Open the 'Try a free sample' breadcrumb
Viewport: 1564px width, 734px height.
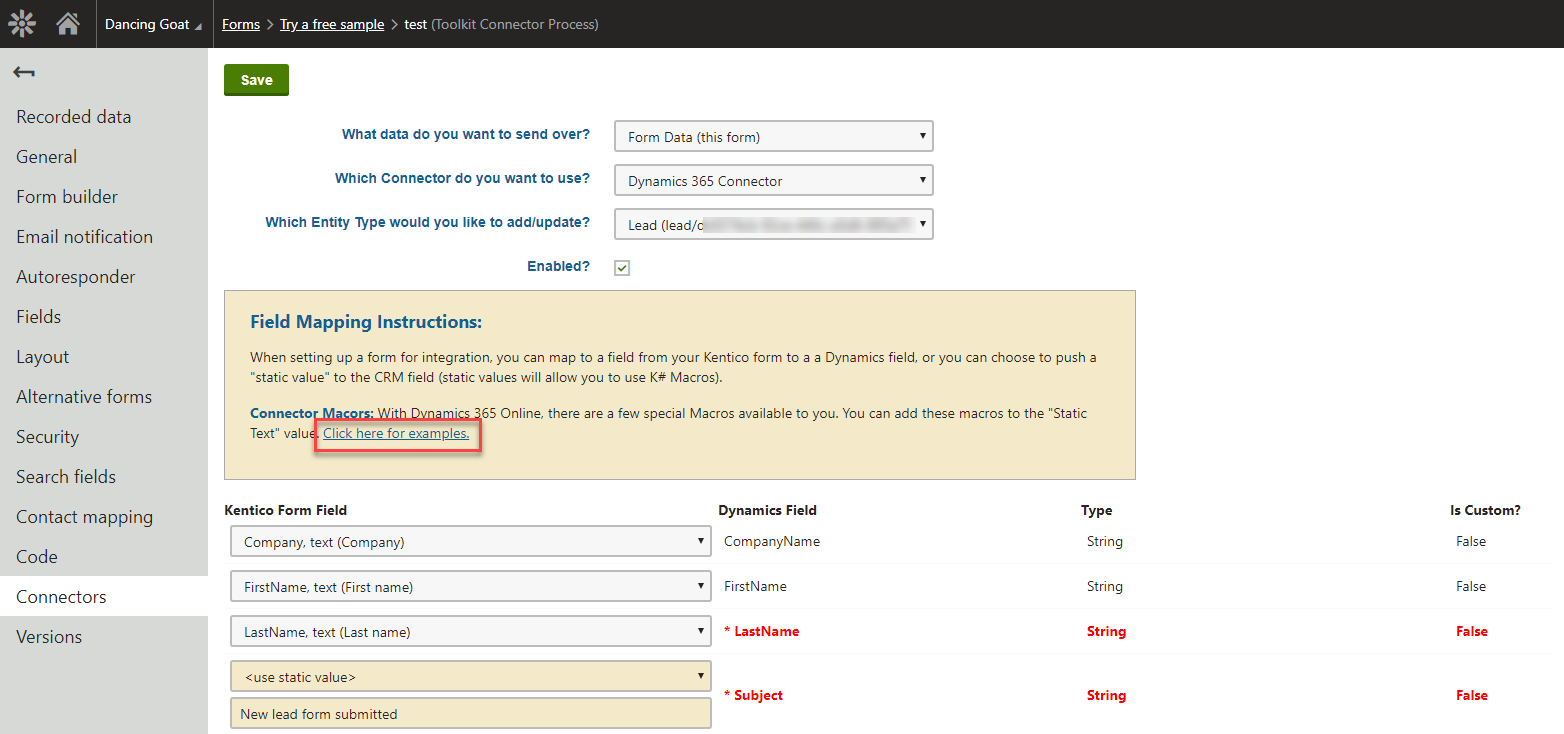(331, 24)
